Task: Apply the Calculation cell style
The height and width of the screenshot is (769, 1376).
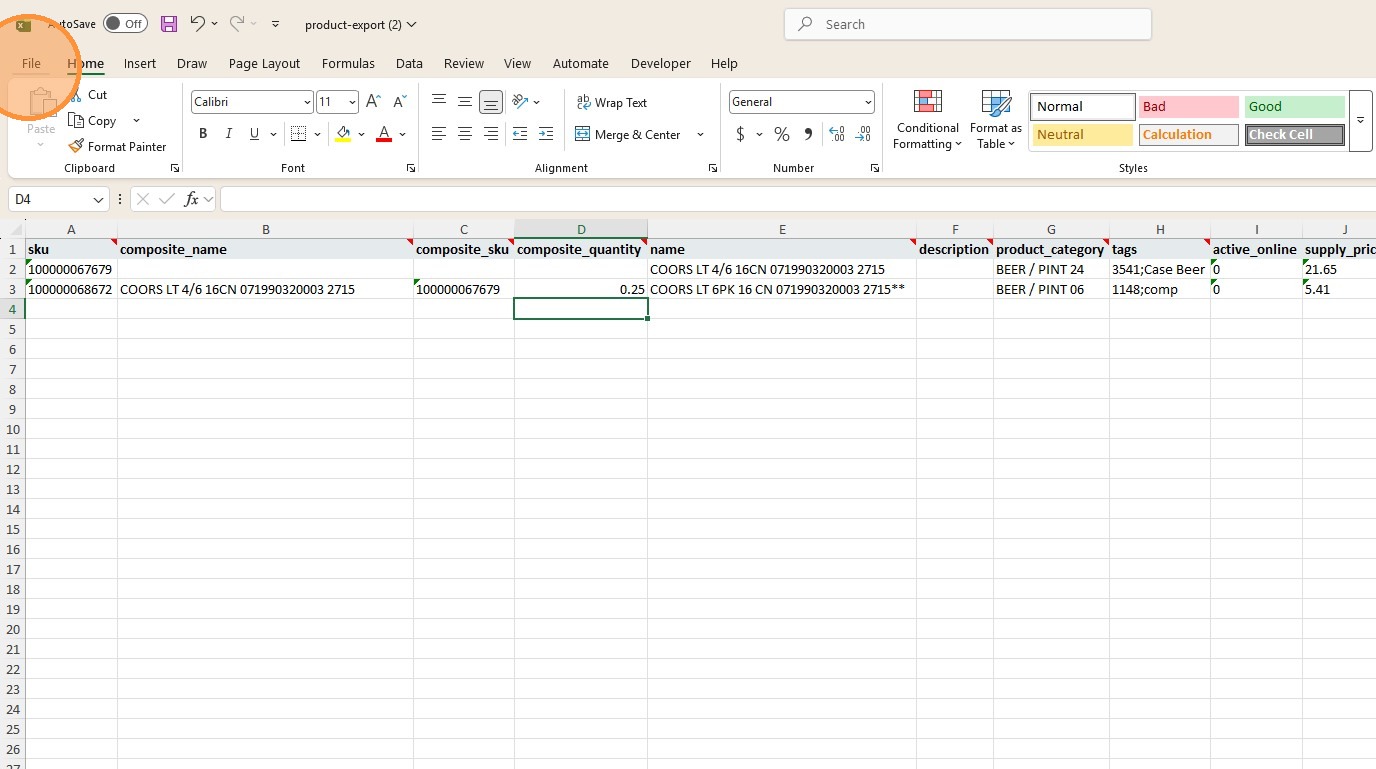Action: click(1189, 135)
